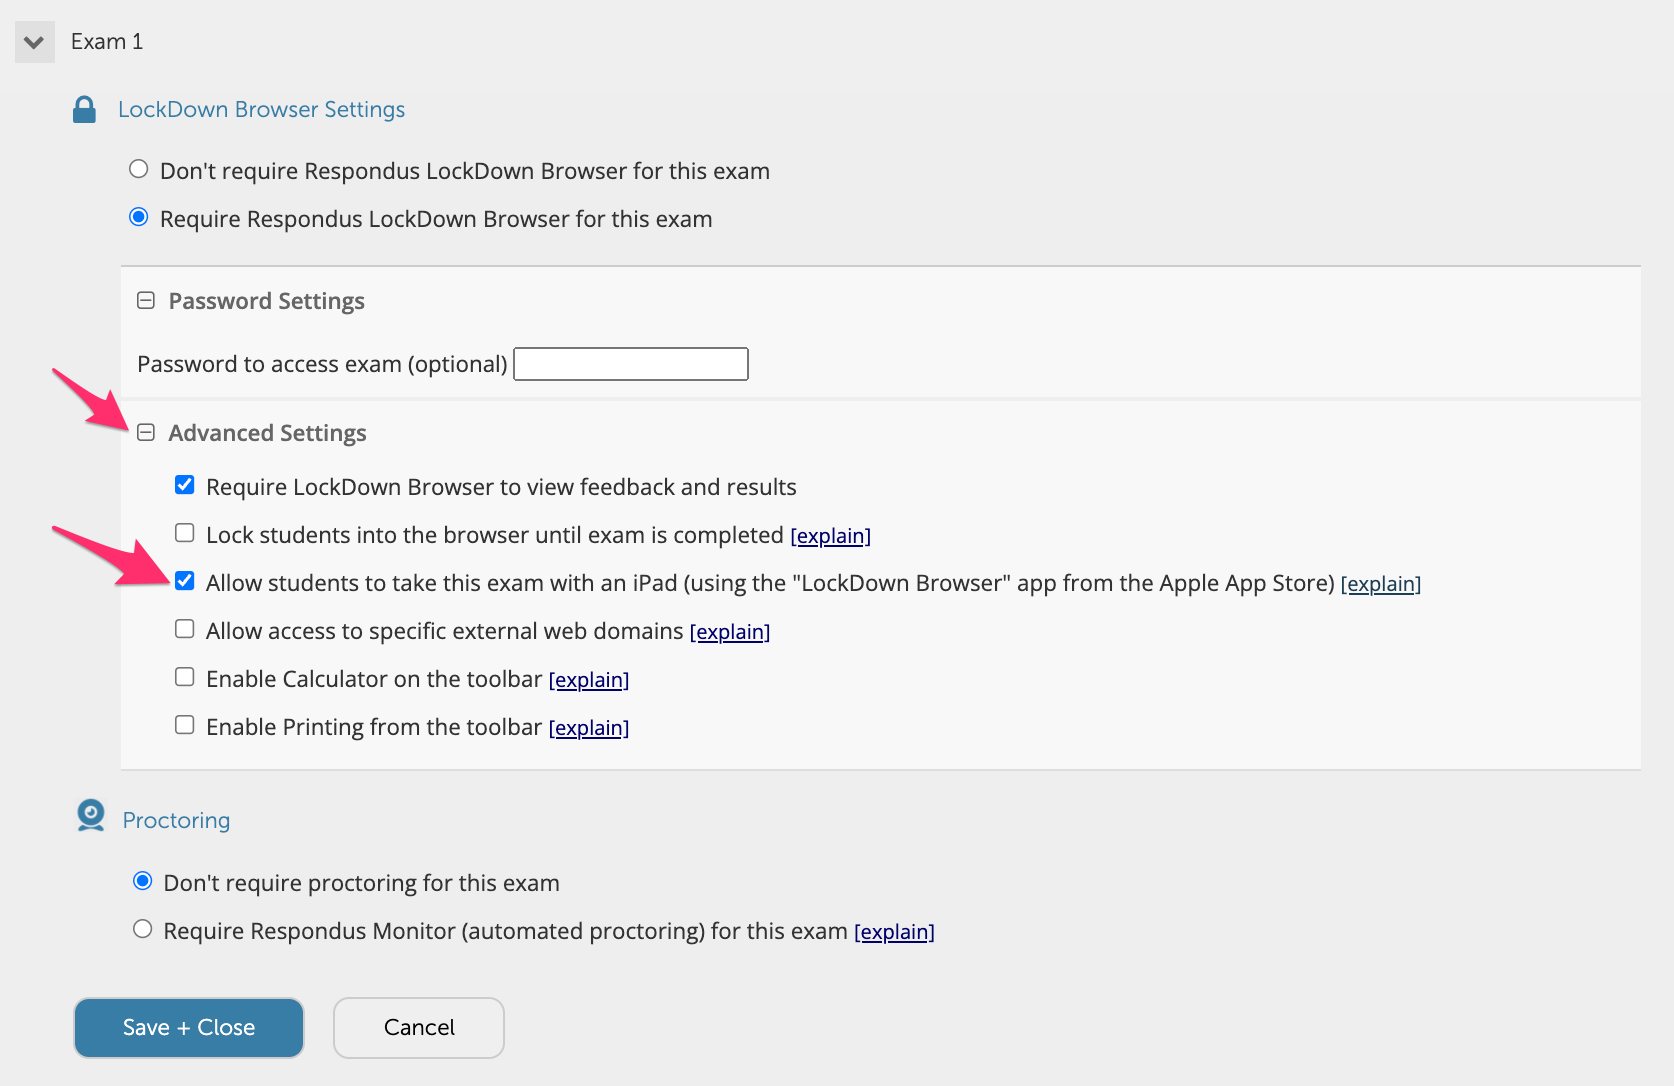Select 'Don't require Respondus LockDown Browser for this exam'
The width and height of the screenshot is (1674, 1086).
(x=138, y=169)
